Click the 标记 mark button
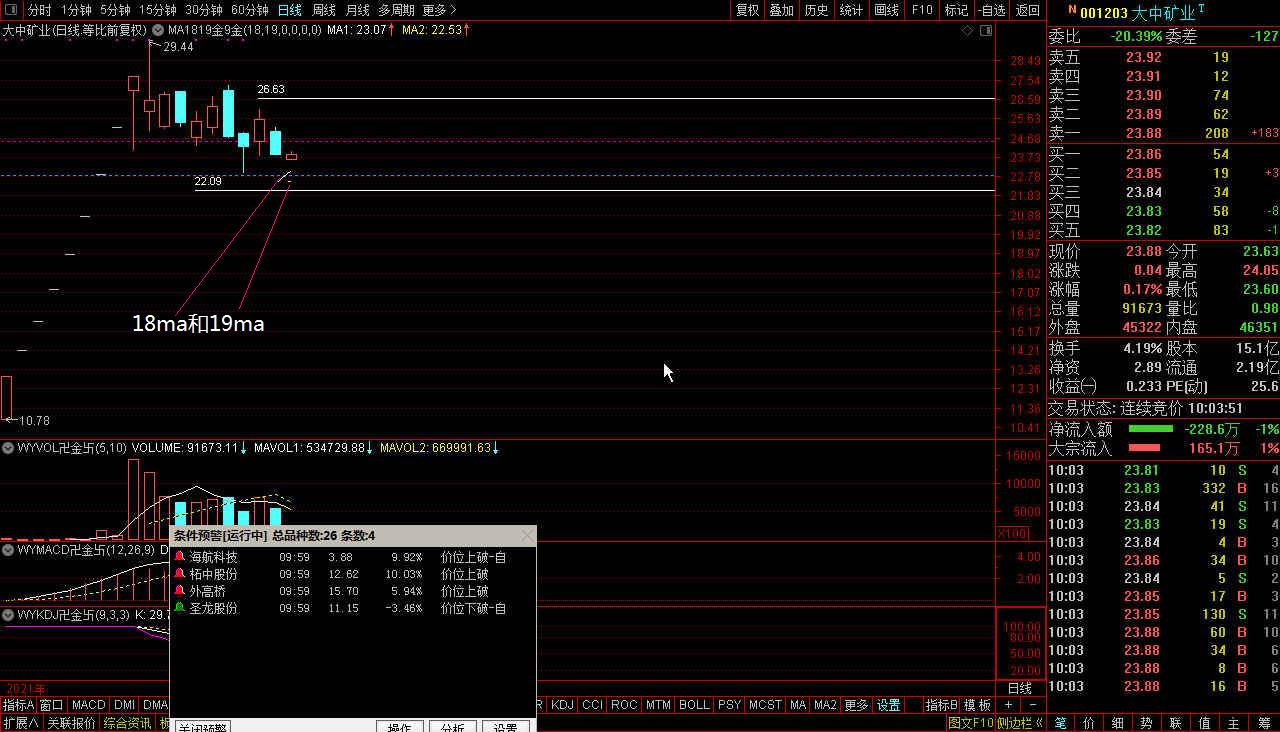The height and width of the screenshot is (732, 1280). point(956,10)
